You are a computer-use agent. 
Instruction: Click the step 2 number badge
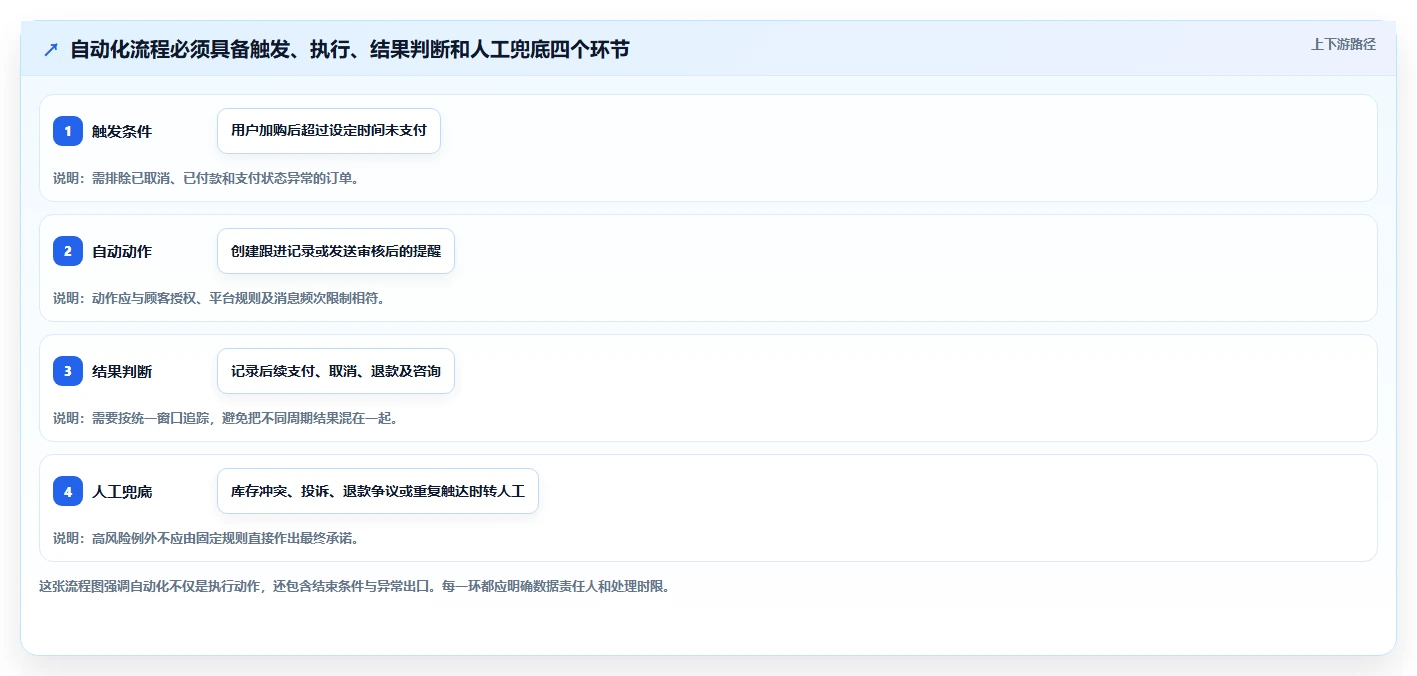click(68, 251)
